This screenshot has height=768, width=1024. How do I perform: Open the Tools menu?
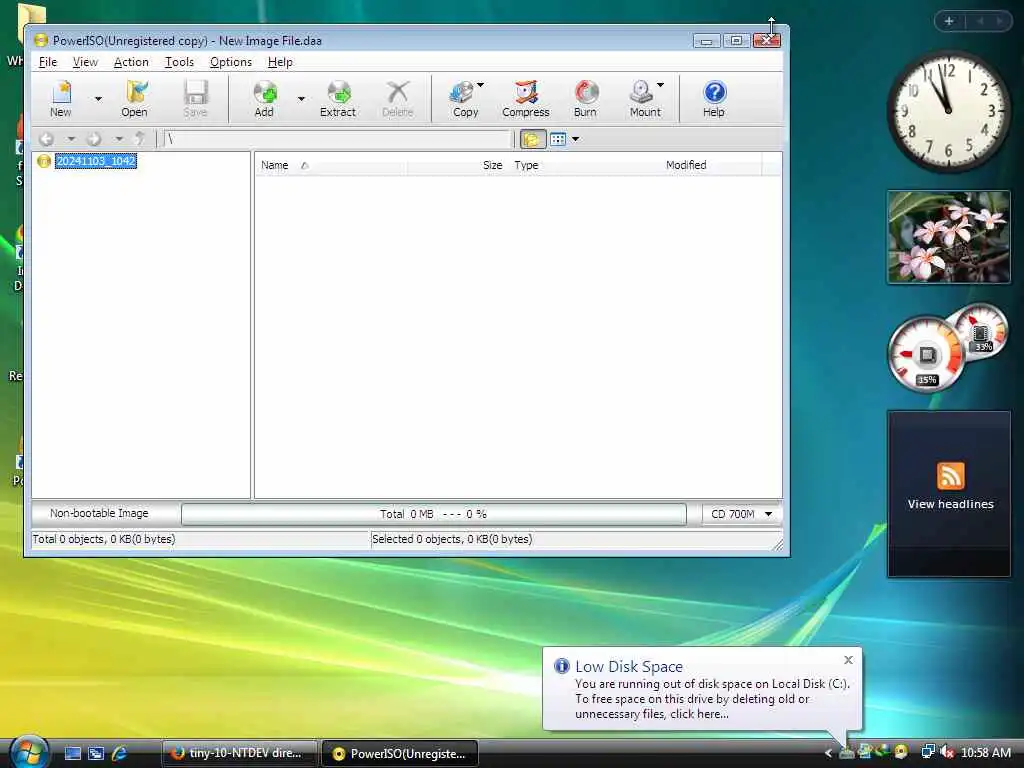(x=179, y=62)
